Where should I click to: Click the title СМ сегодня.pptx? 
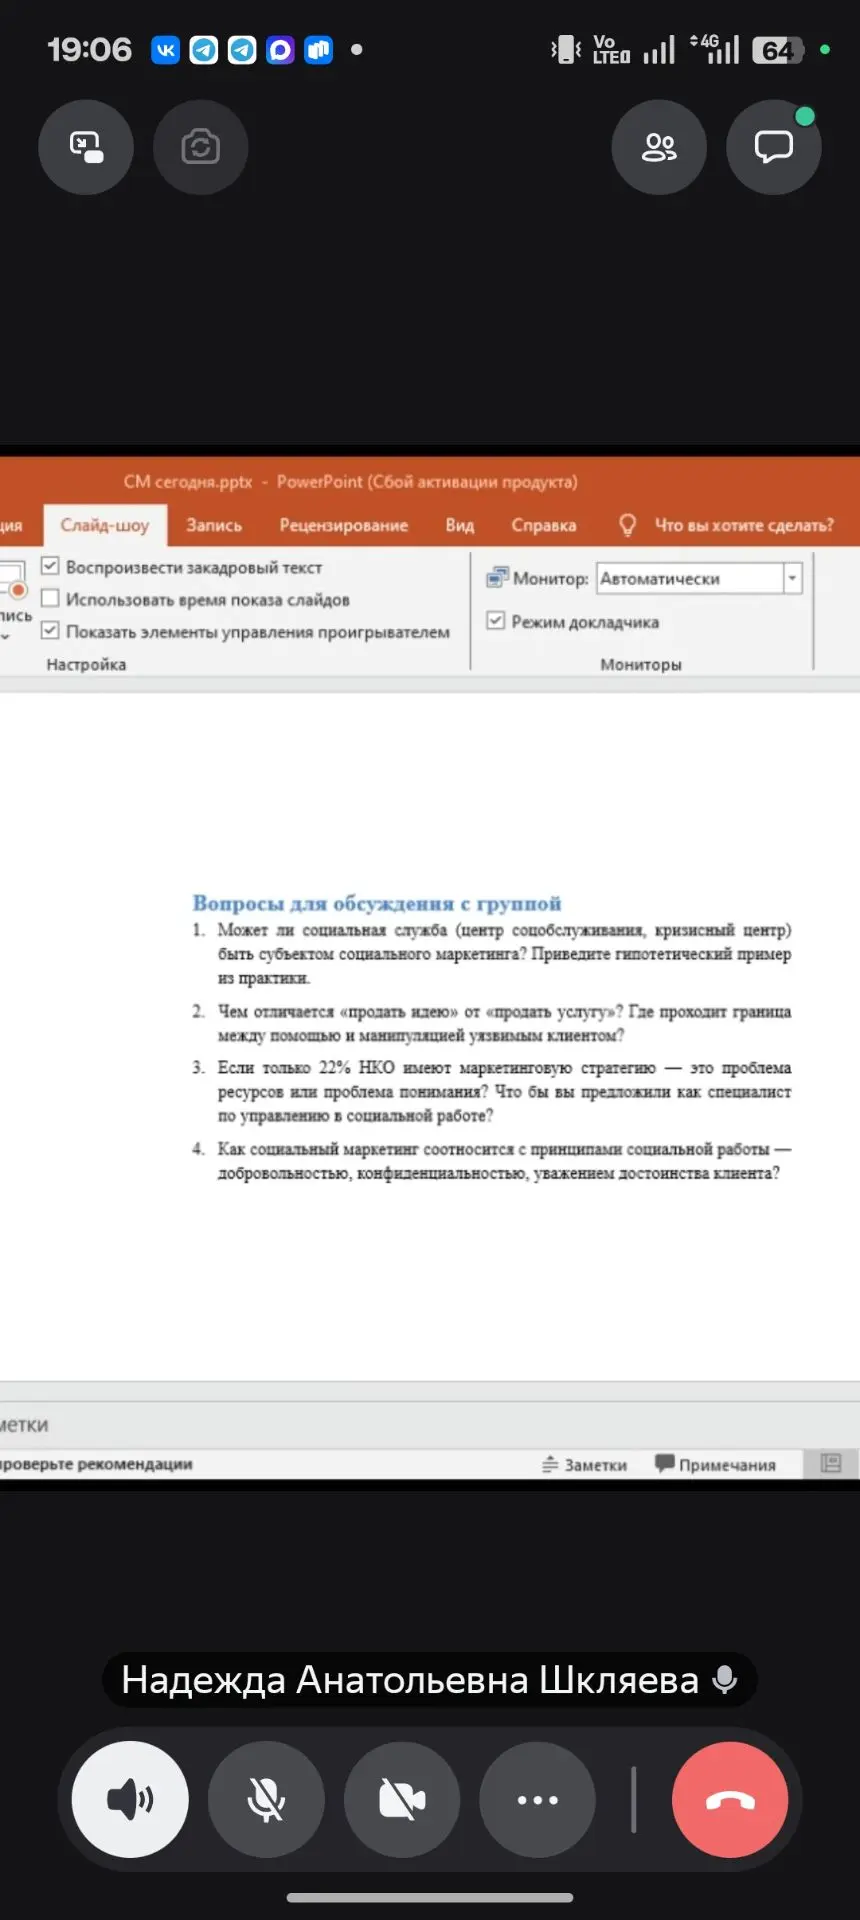coord(188,481)
